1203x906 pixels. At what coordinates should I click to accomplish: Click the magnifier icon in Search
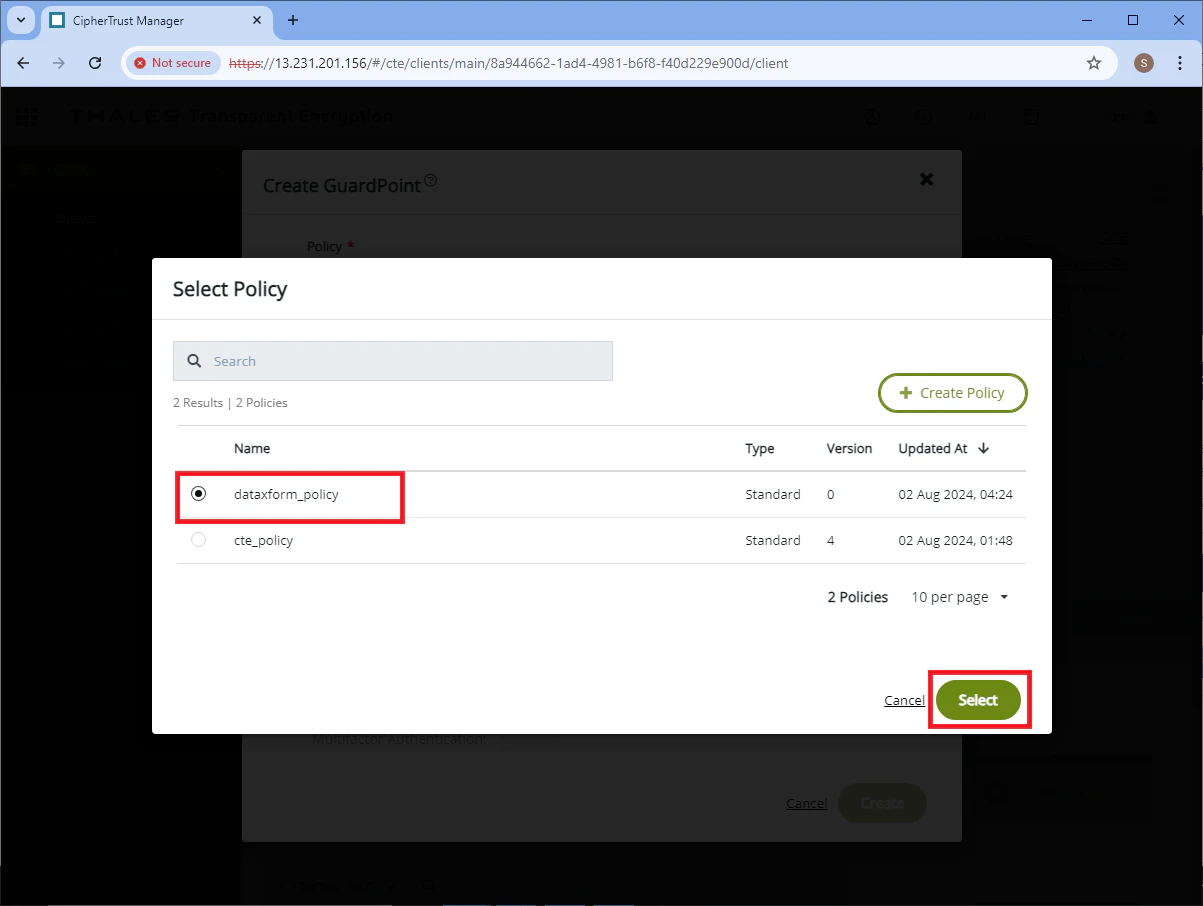click(195, 361)
